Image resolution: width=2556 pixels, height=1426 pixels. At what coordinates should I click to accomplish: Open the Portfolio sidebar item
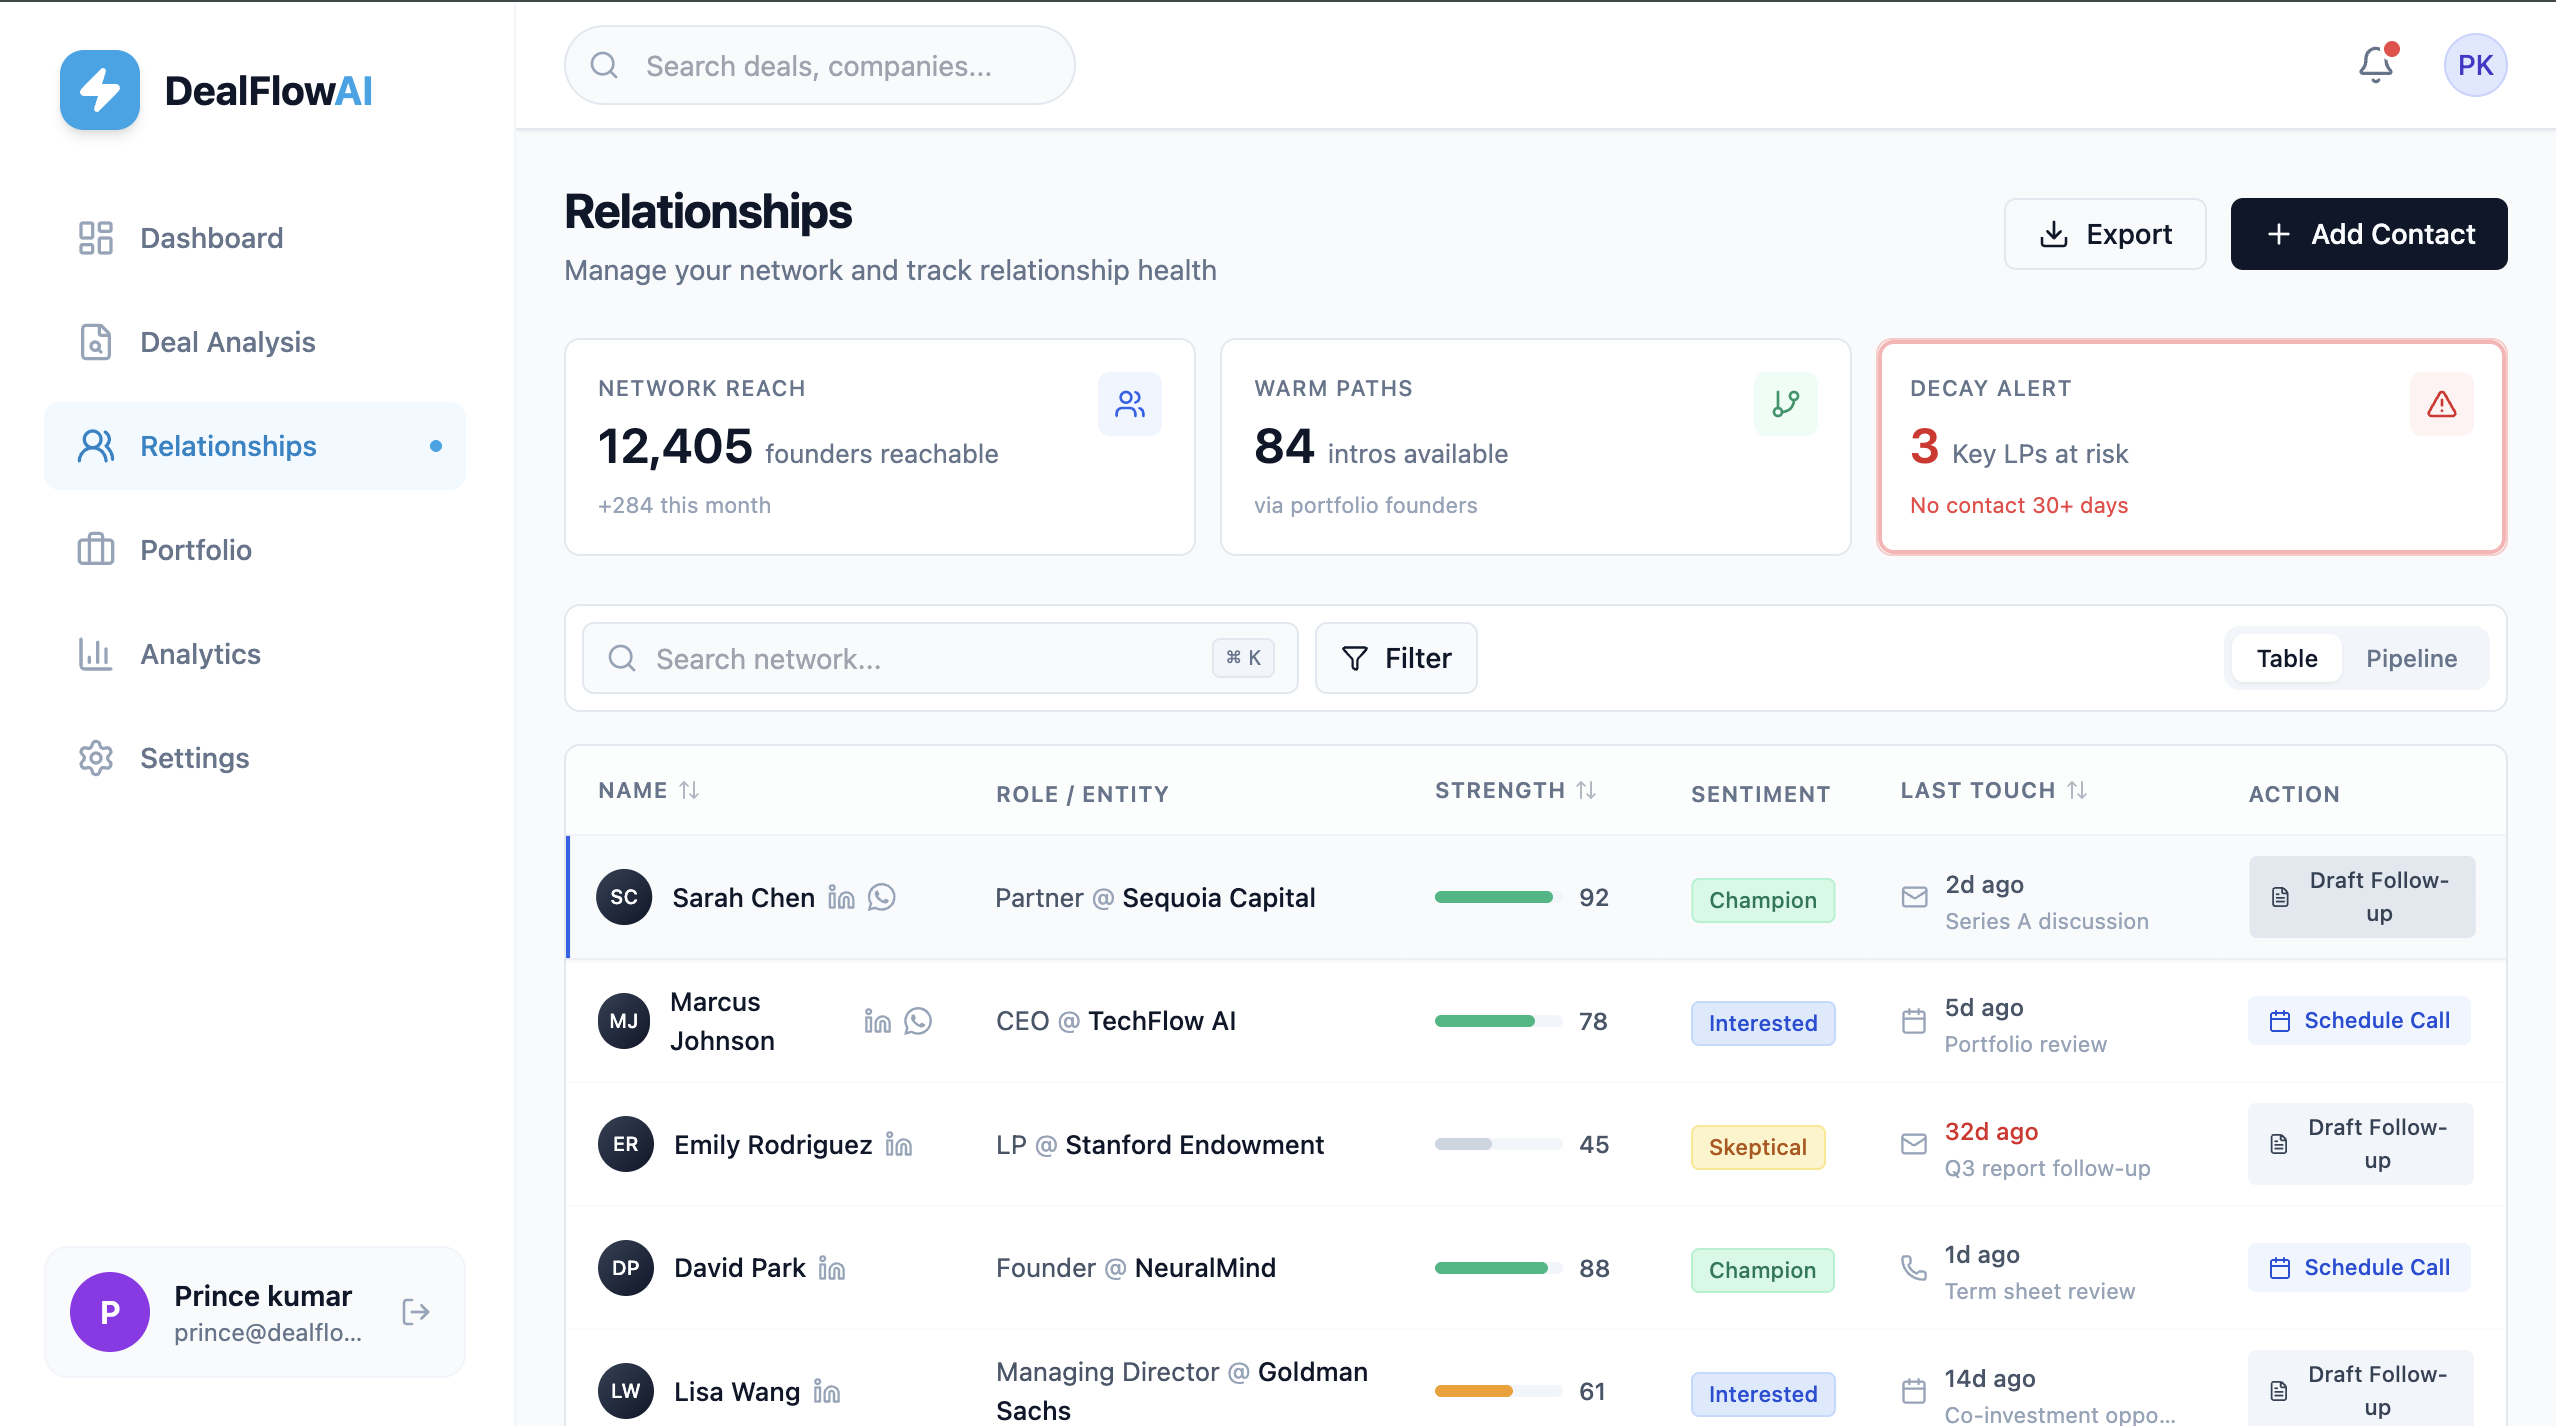click(x=195, y=550)
